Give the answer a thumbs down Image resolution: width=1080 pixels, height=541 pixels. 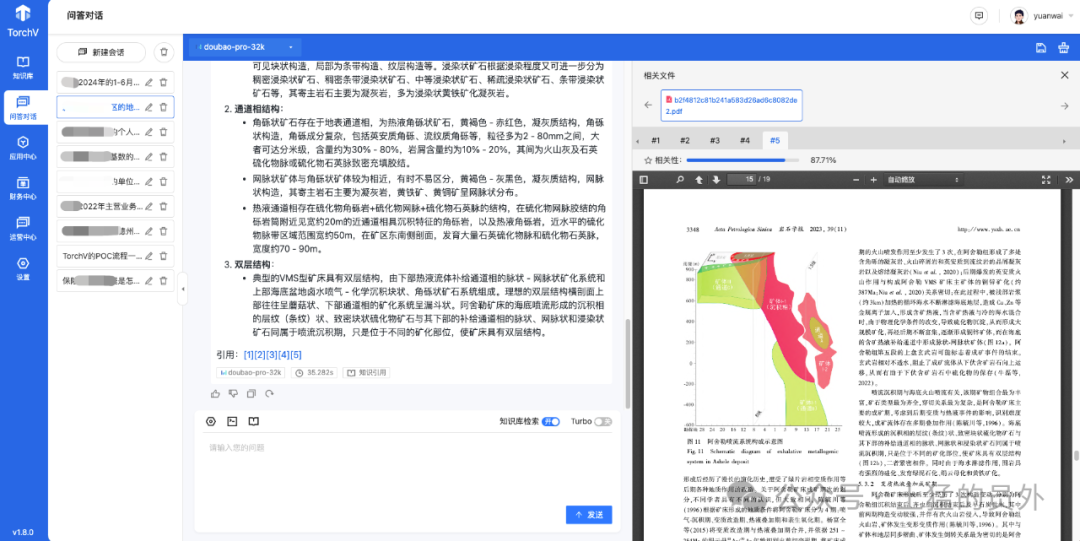[x=233, y=394]
